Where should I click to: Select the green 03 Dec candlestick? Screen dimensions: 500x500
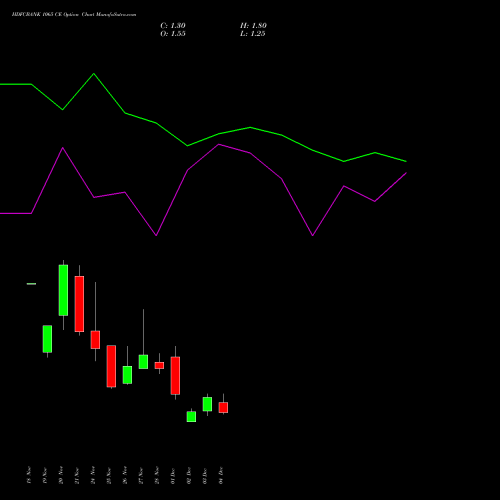click(207, 404)
